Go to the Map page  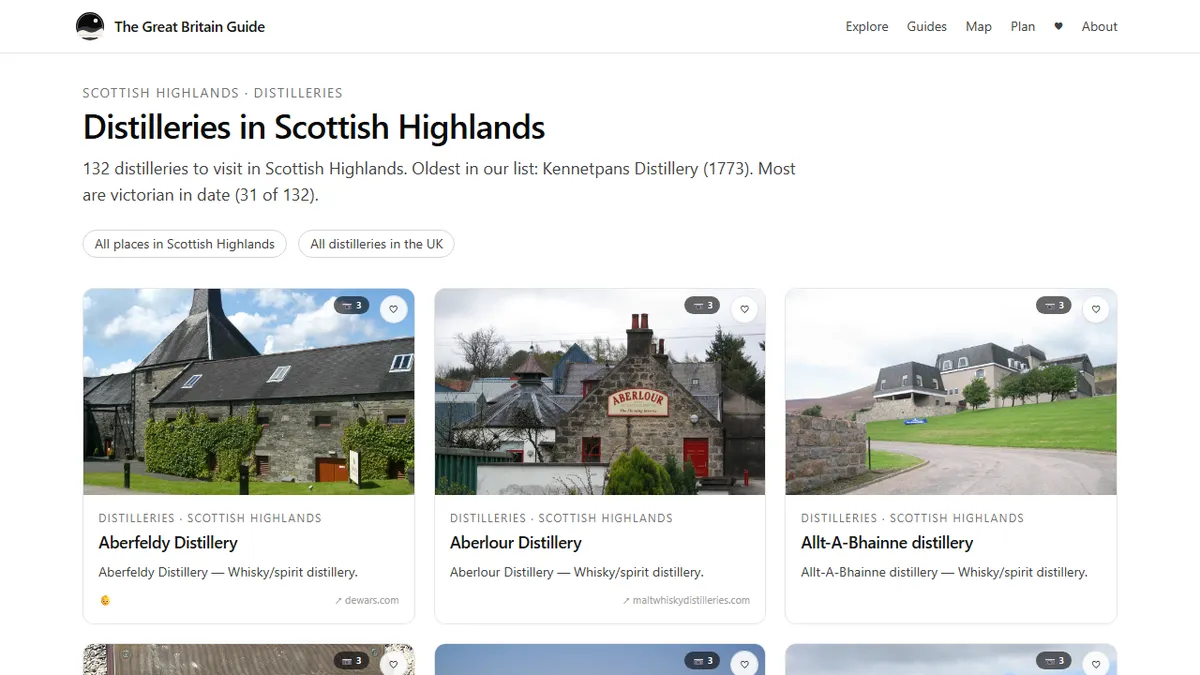point(979,27)
